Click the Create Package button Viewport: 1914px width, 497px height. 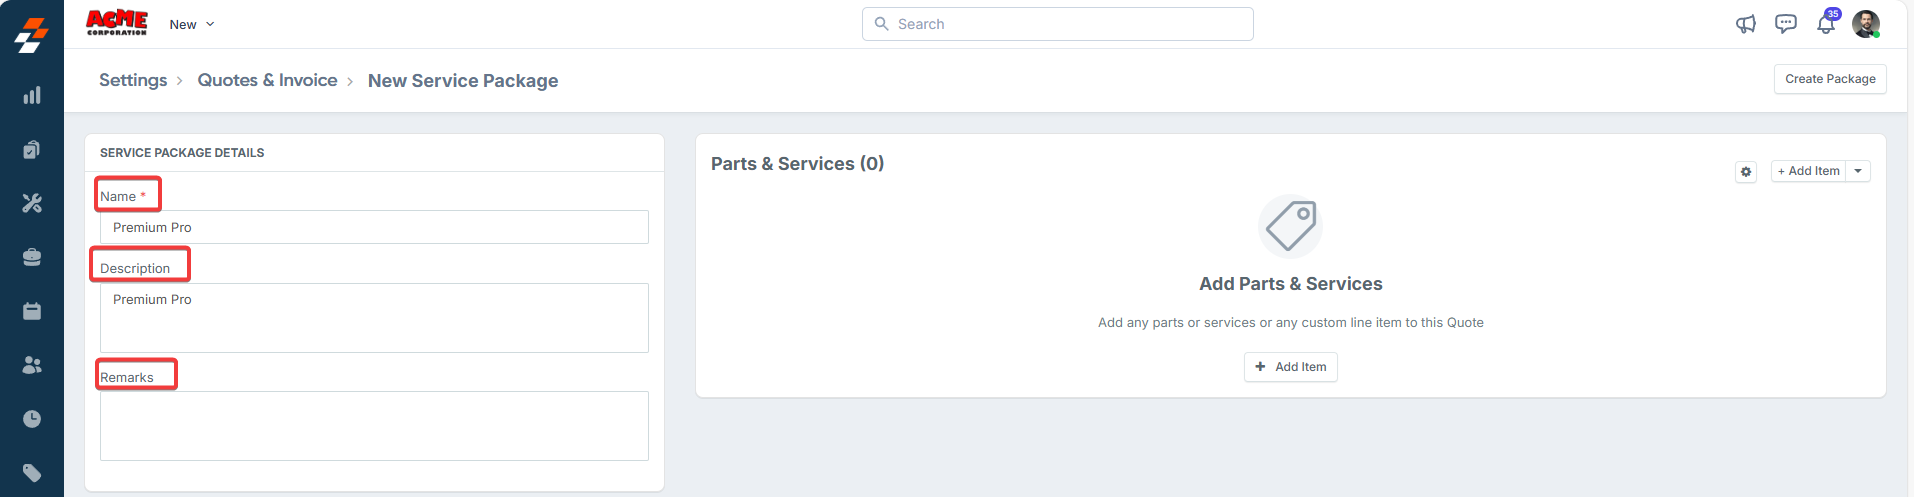click(1830, 79)
